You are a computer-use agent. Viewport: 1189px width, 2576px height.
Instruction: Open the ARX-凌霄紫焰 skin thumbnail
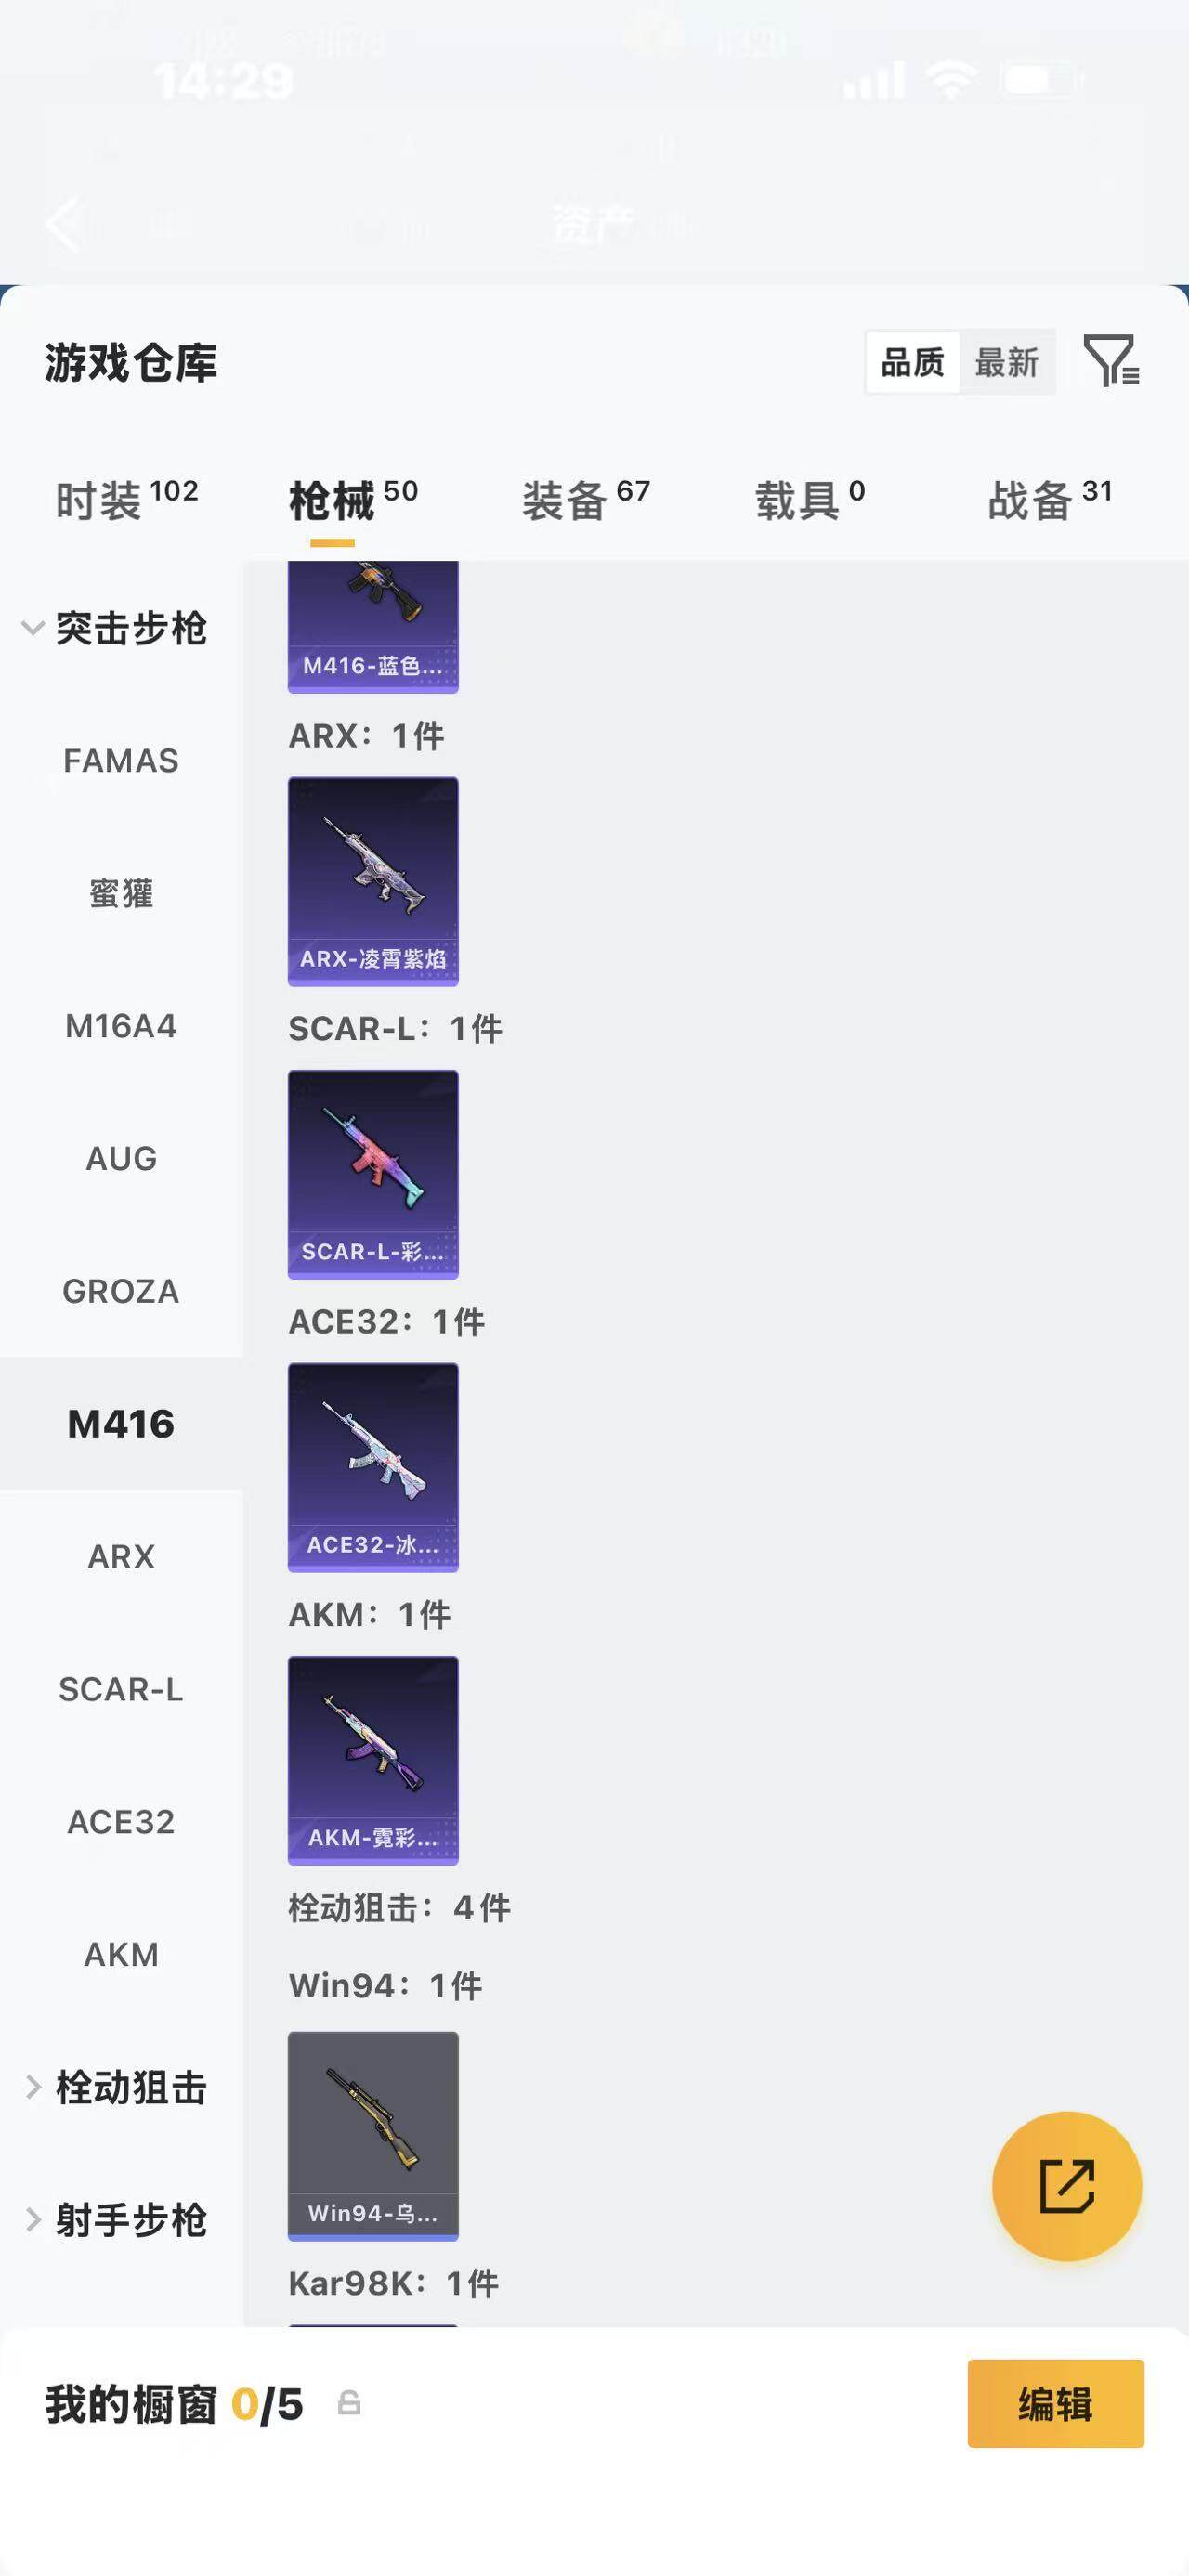click(373, 881)
